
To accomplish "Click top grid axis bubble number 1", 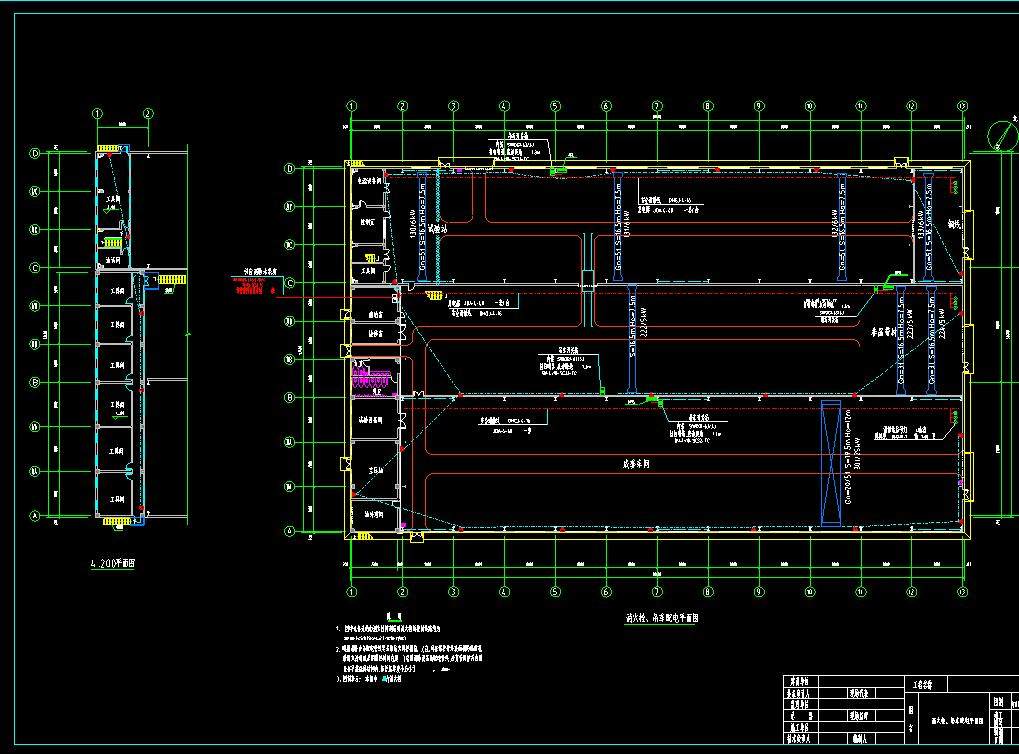I will tap(351, 106).
